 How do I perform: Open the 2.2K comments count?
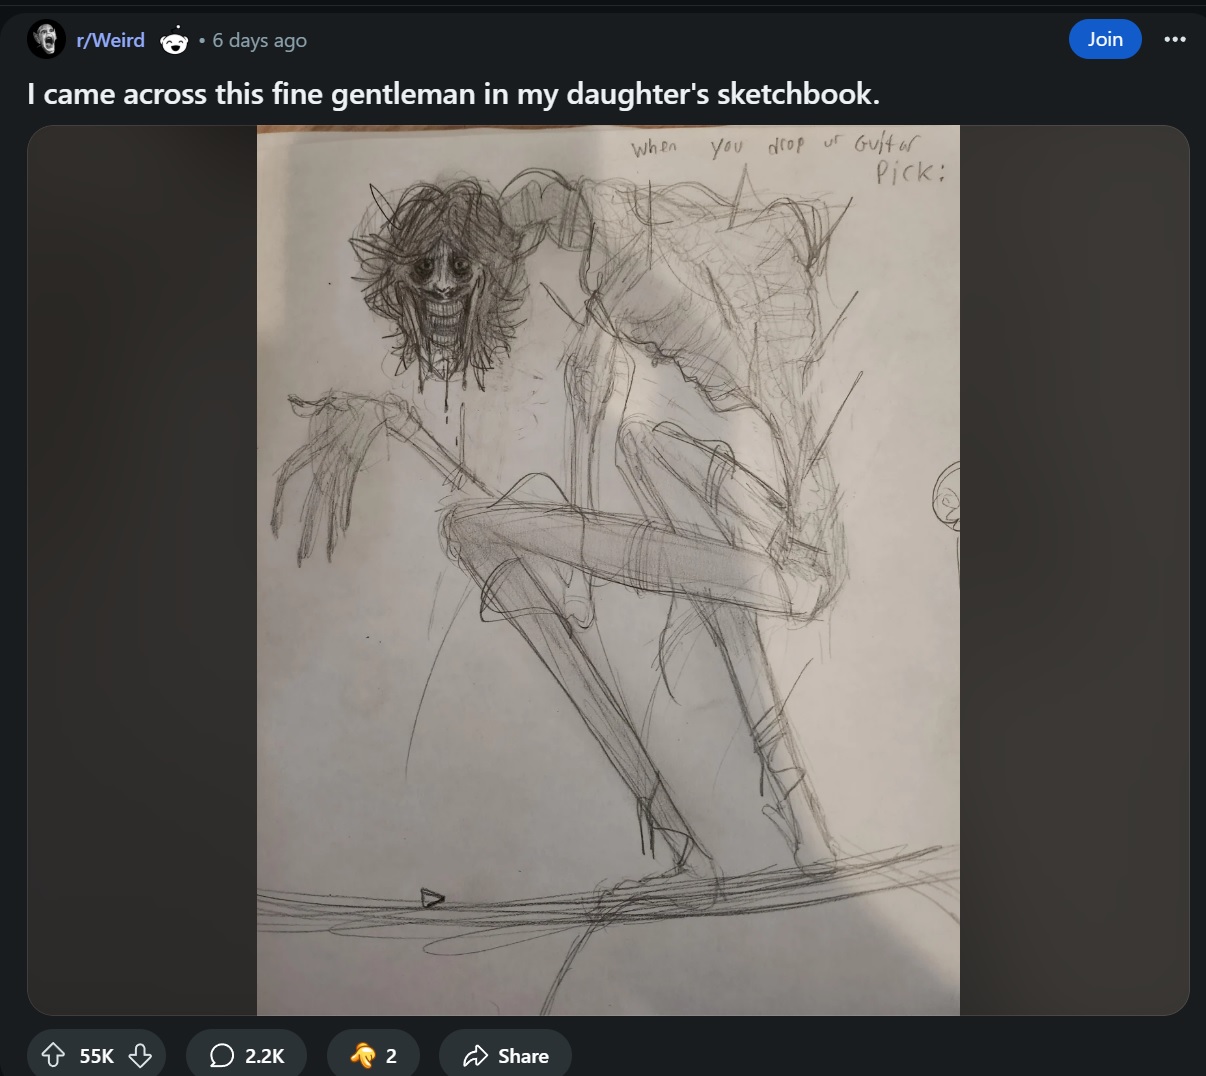point(265,1056)
